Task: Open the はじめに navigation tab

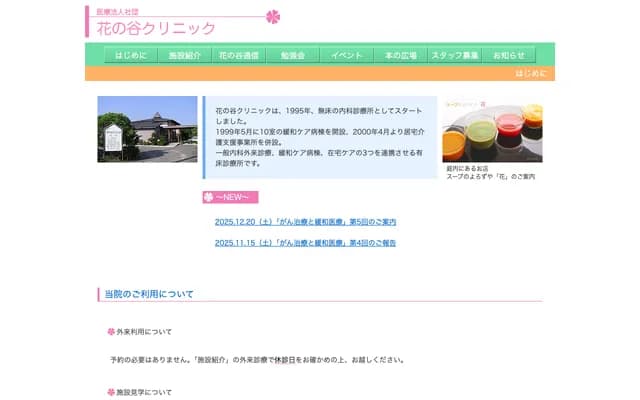Action: (x=131, y=55)
